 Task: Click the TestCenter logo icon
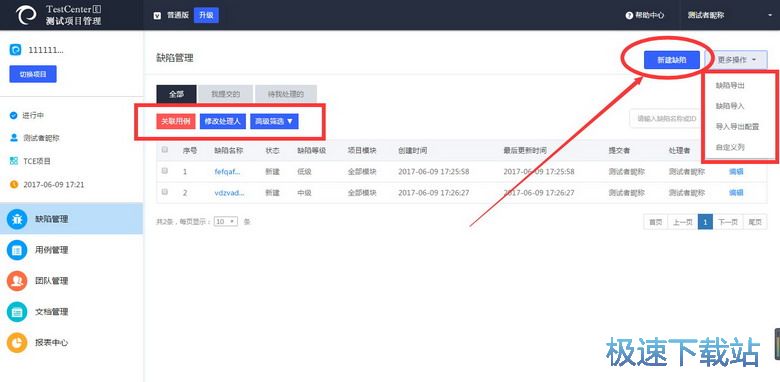(26, 15)
